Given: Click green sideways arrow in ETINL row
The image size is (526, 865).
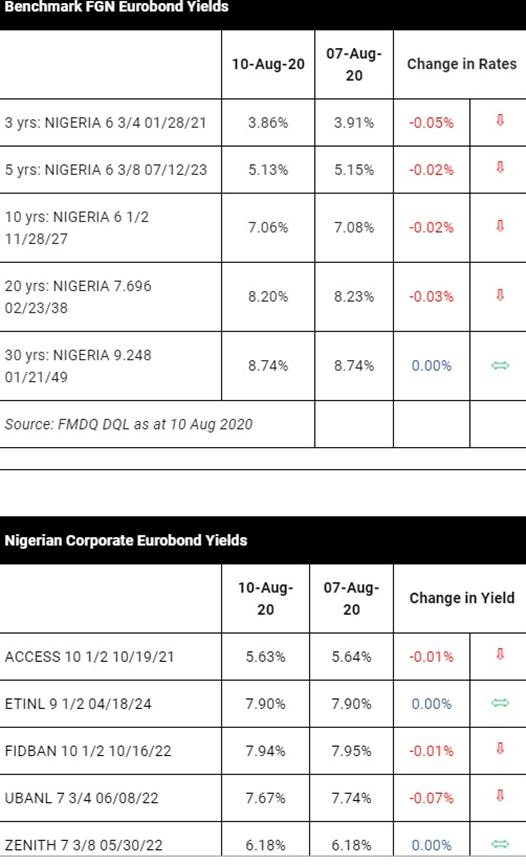Looking at the screenshot, I should (500, 703).
